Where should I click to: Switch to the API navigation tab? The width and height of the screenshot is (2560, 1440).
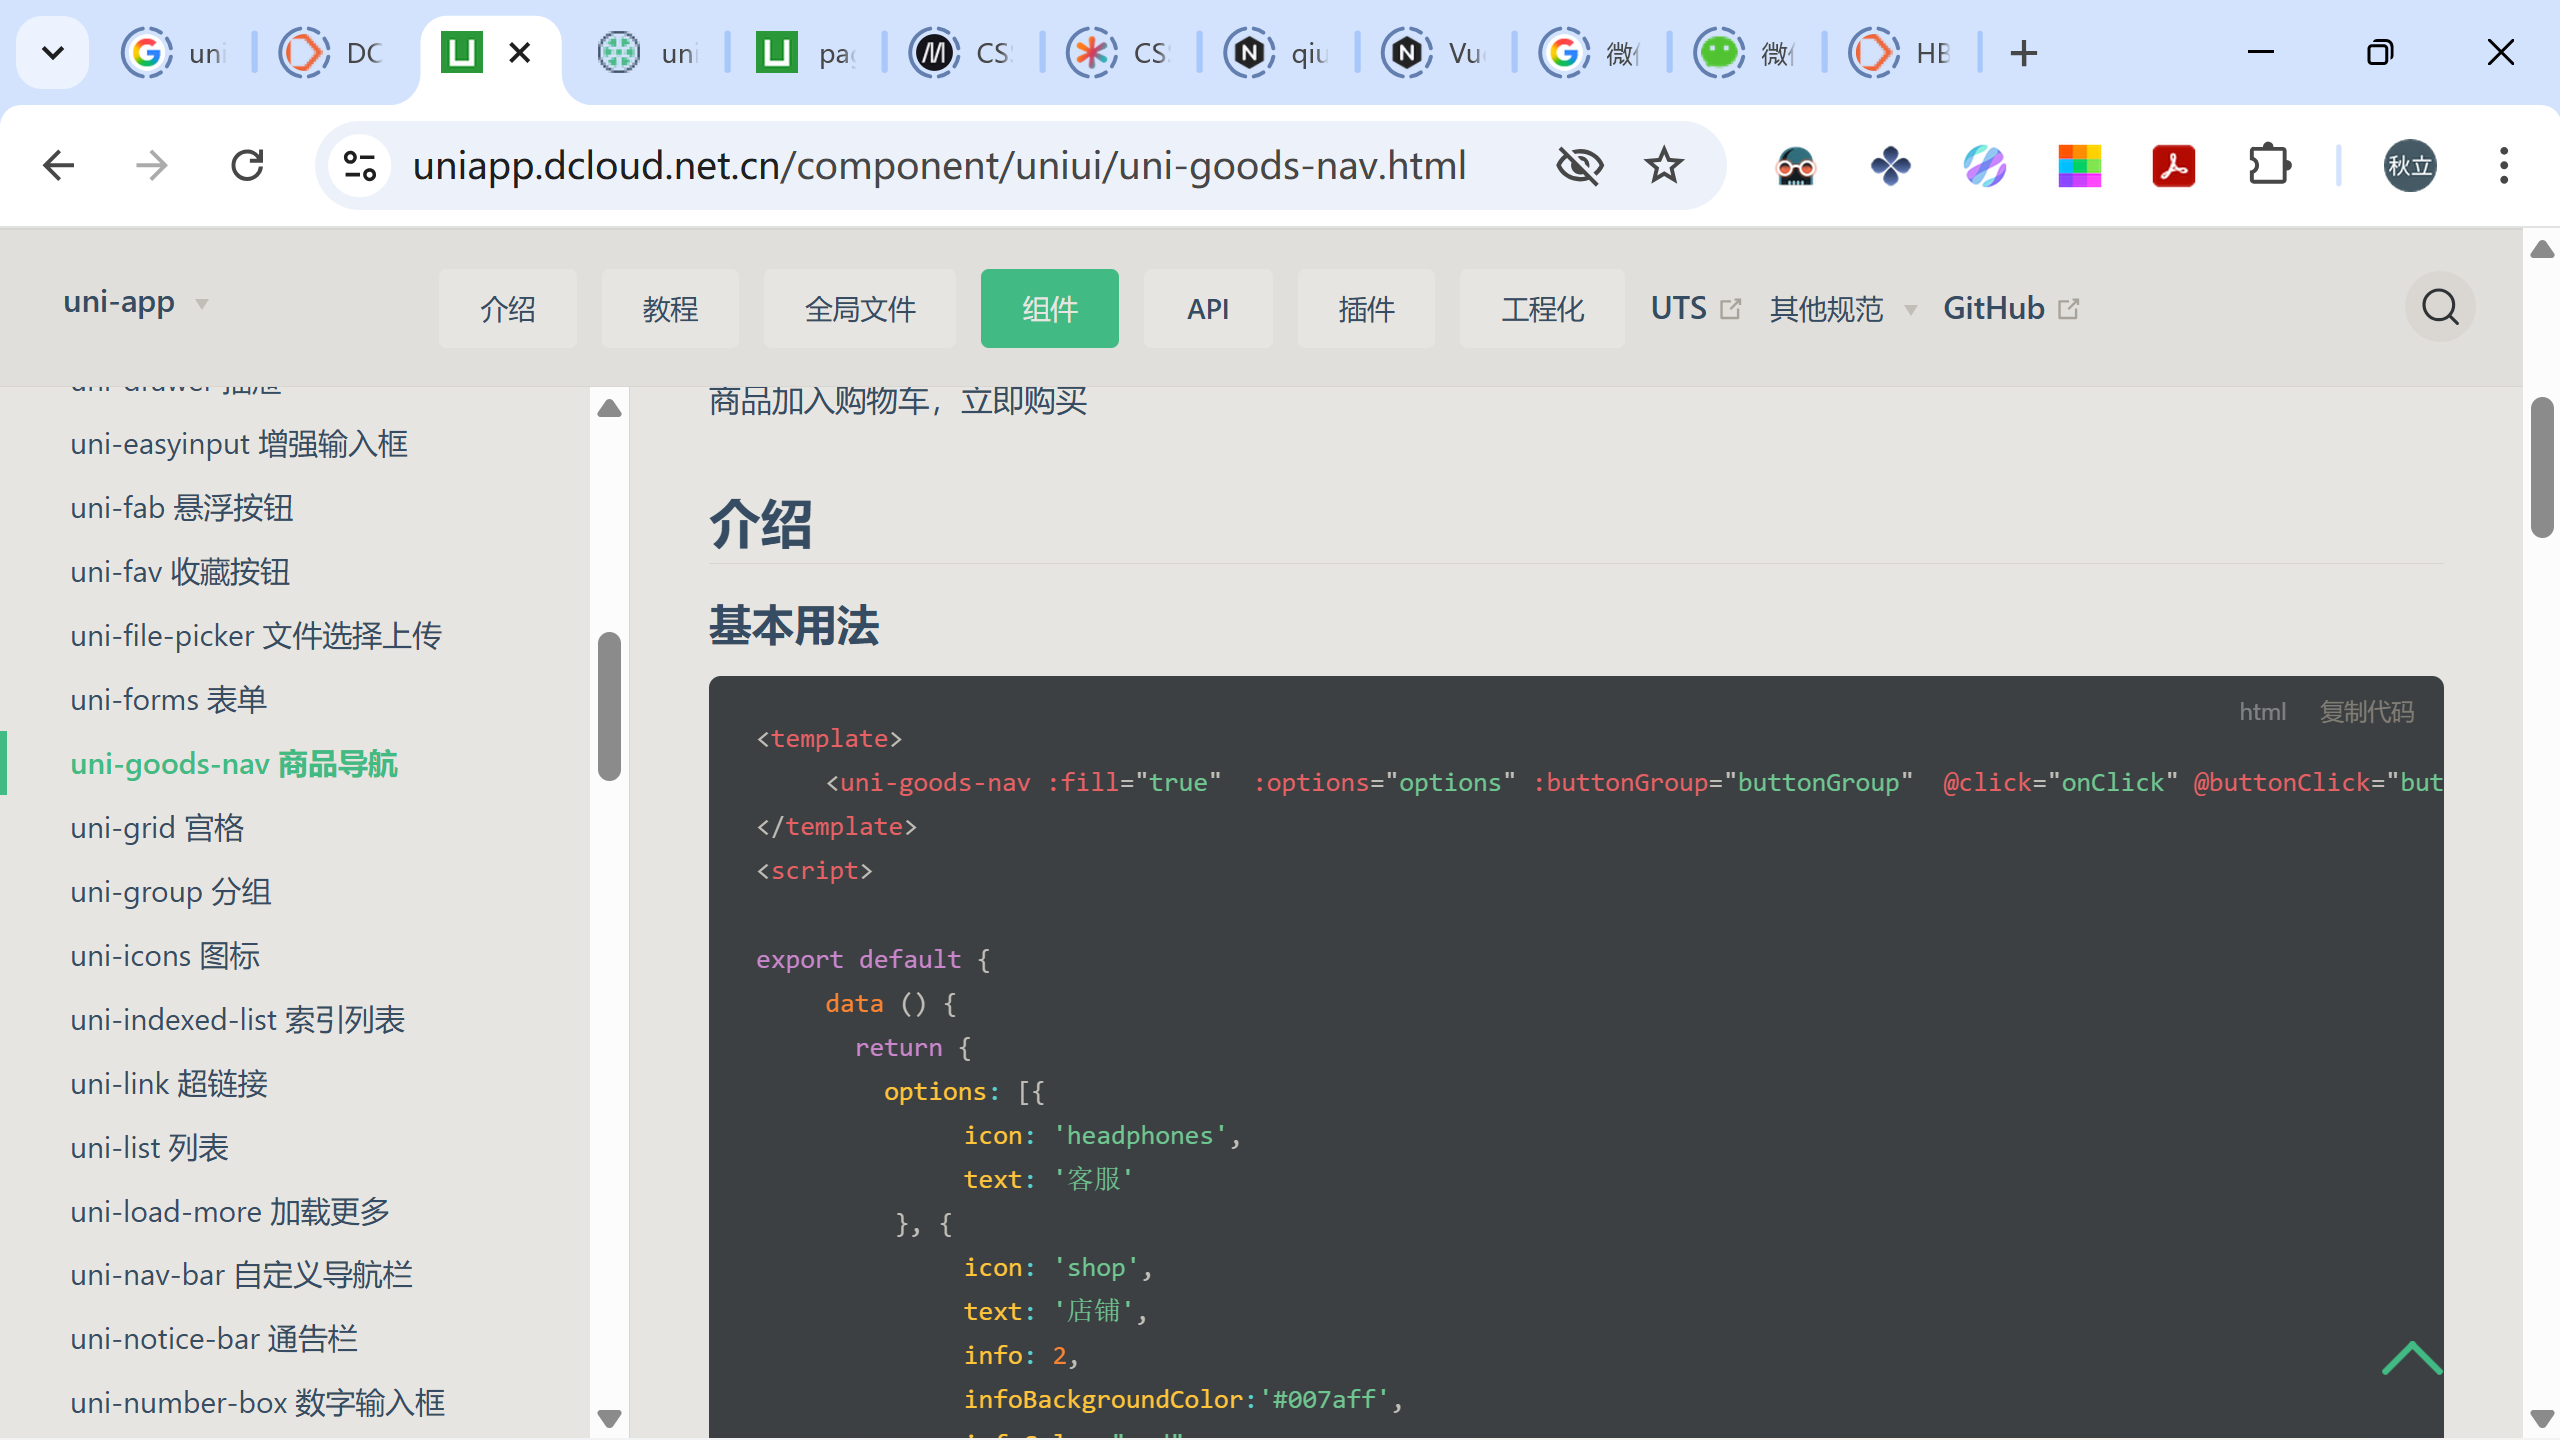[x=1207, y=309]
